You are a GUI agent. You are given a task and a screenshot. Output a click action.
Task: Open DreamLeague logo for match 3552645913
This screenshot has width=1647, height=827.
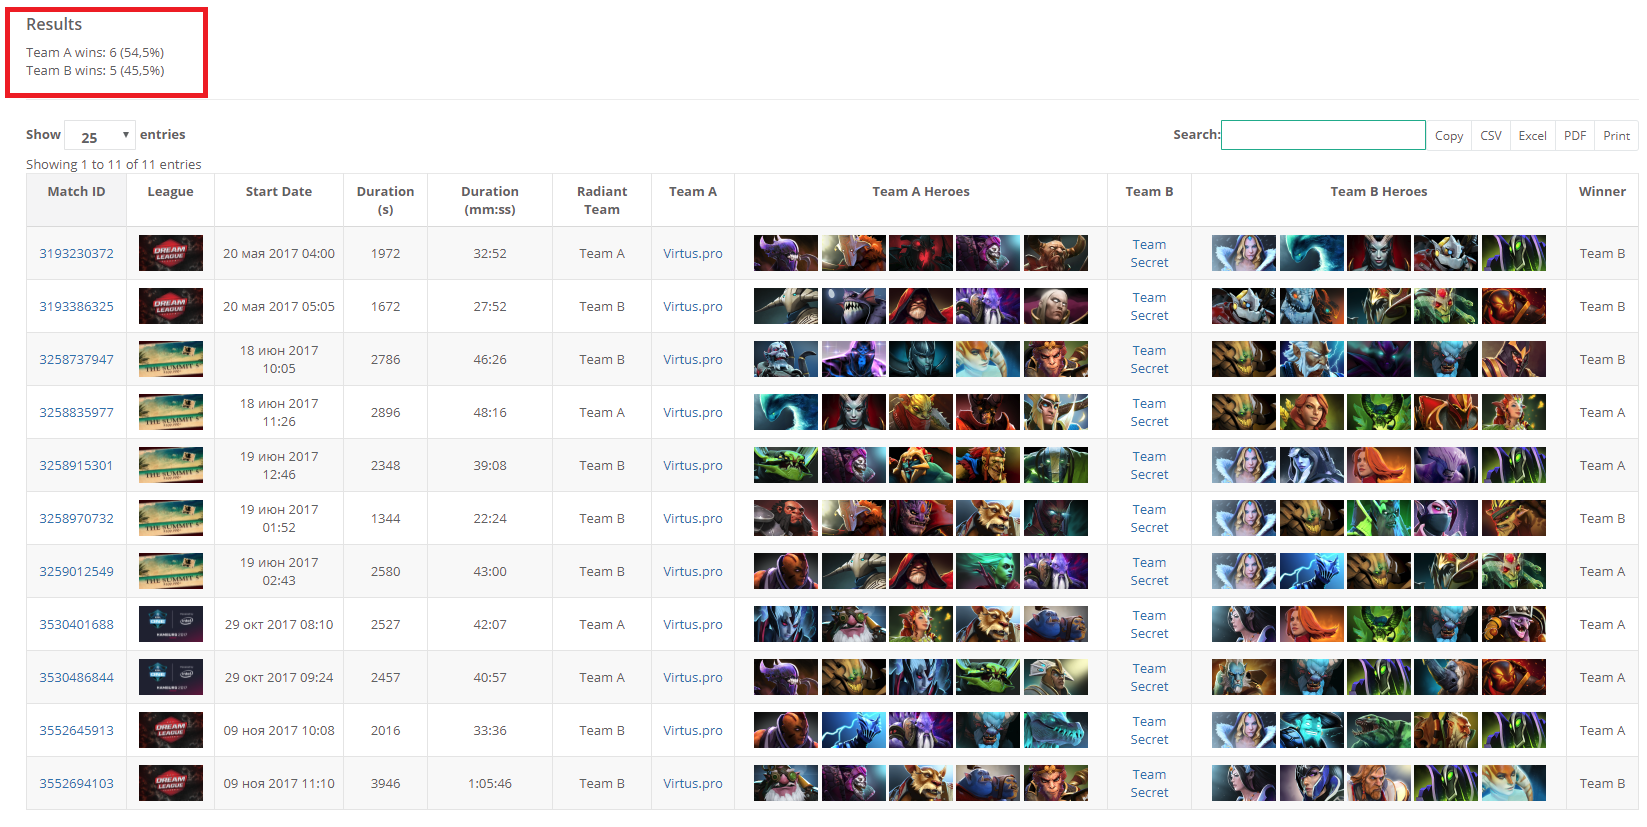pos(171,730)
